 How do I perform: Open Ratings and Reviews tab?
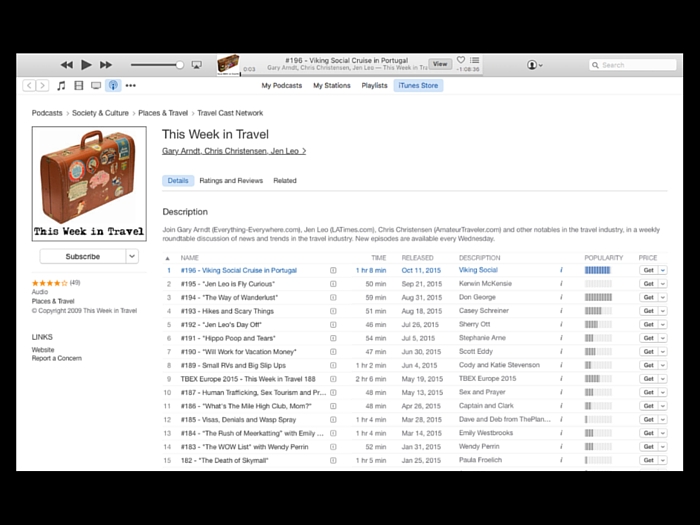point(231,180)
